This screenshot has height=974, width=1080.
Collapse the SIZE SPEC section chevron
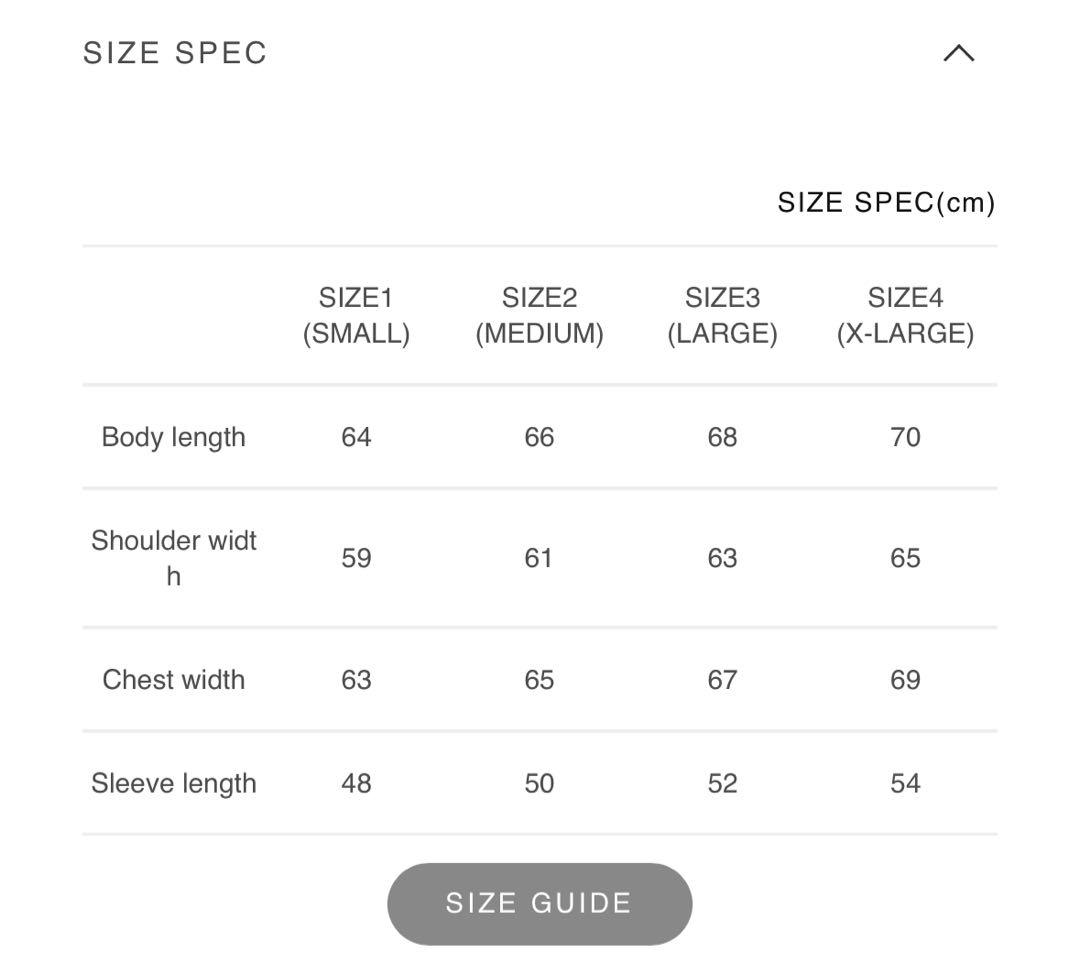coord(958,53)
